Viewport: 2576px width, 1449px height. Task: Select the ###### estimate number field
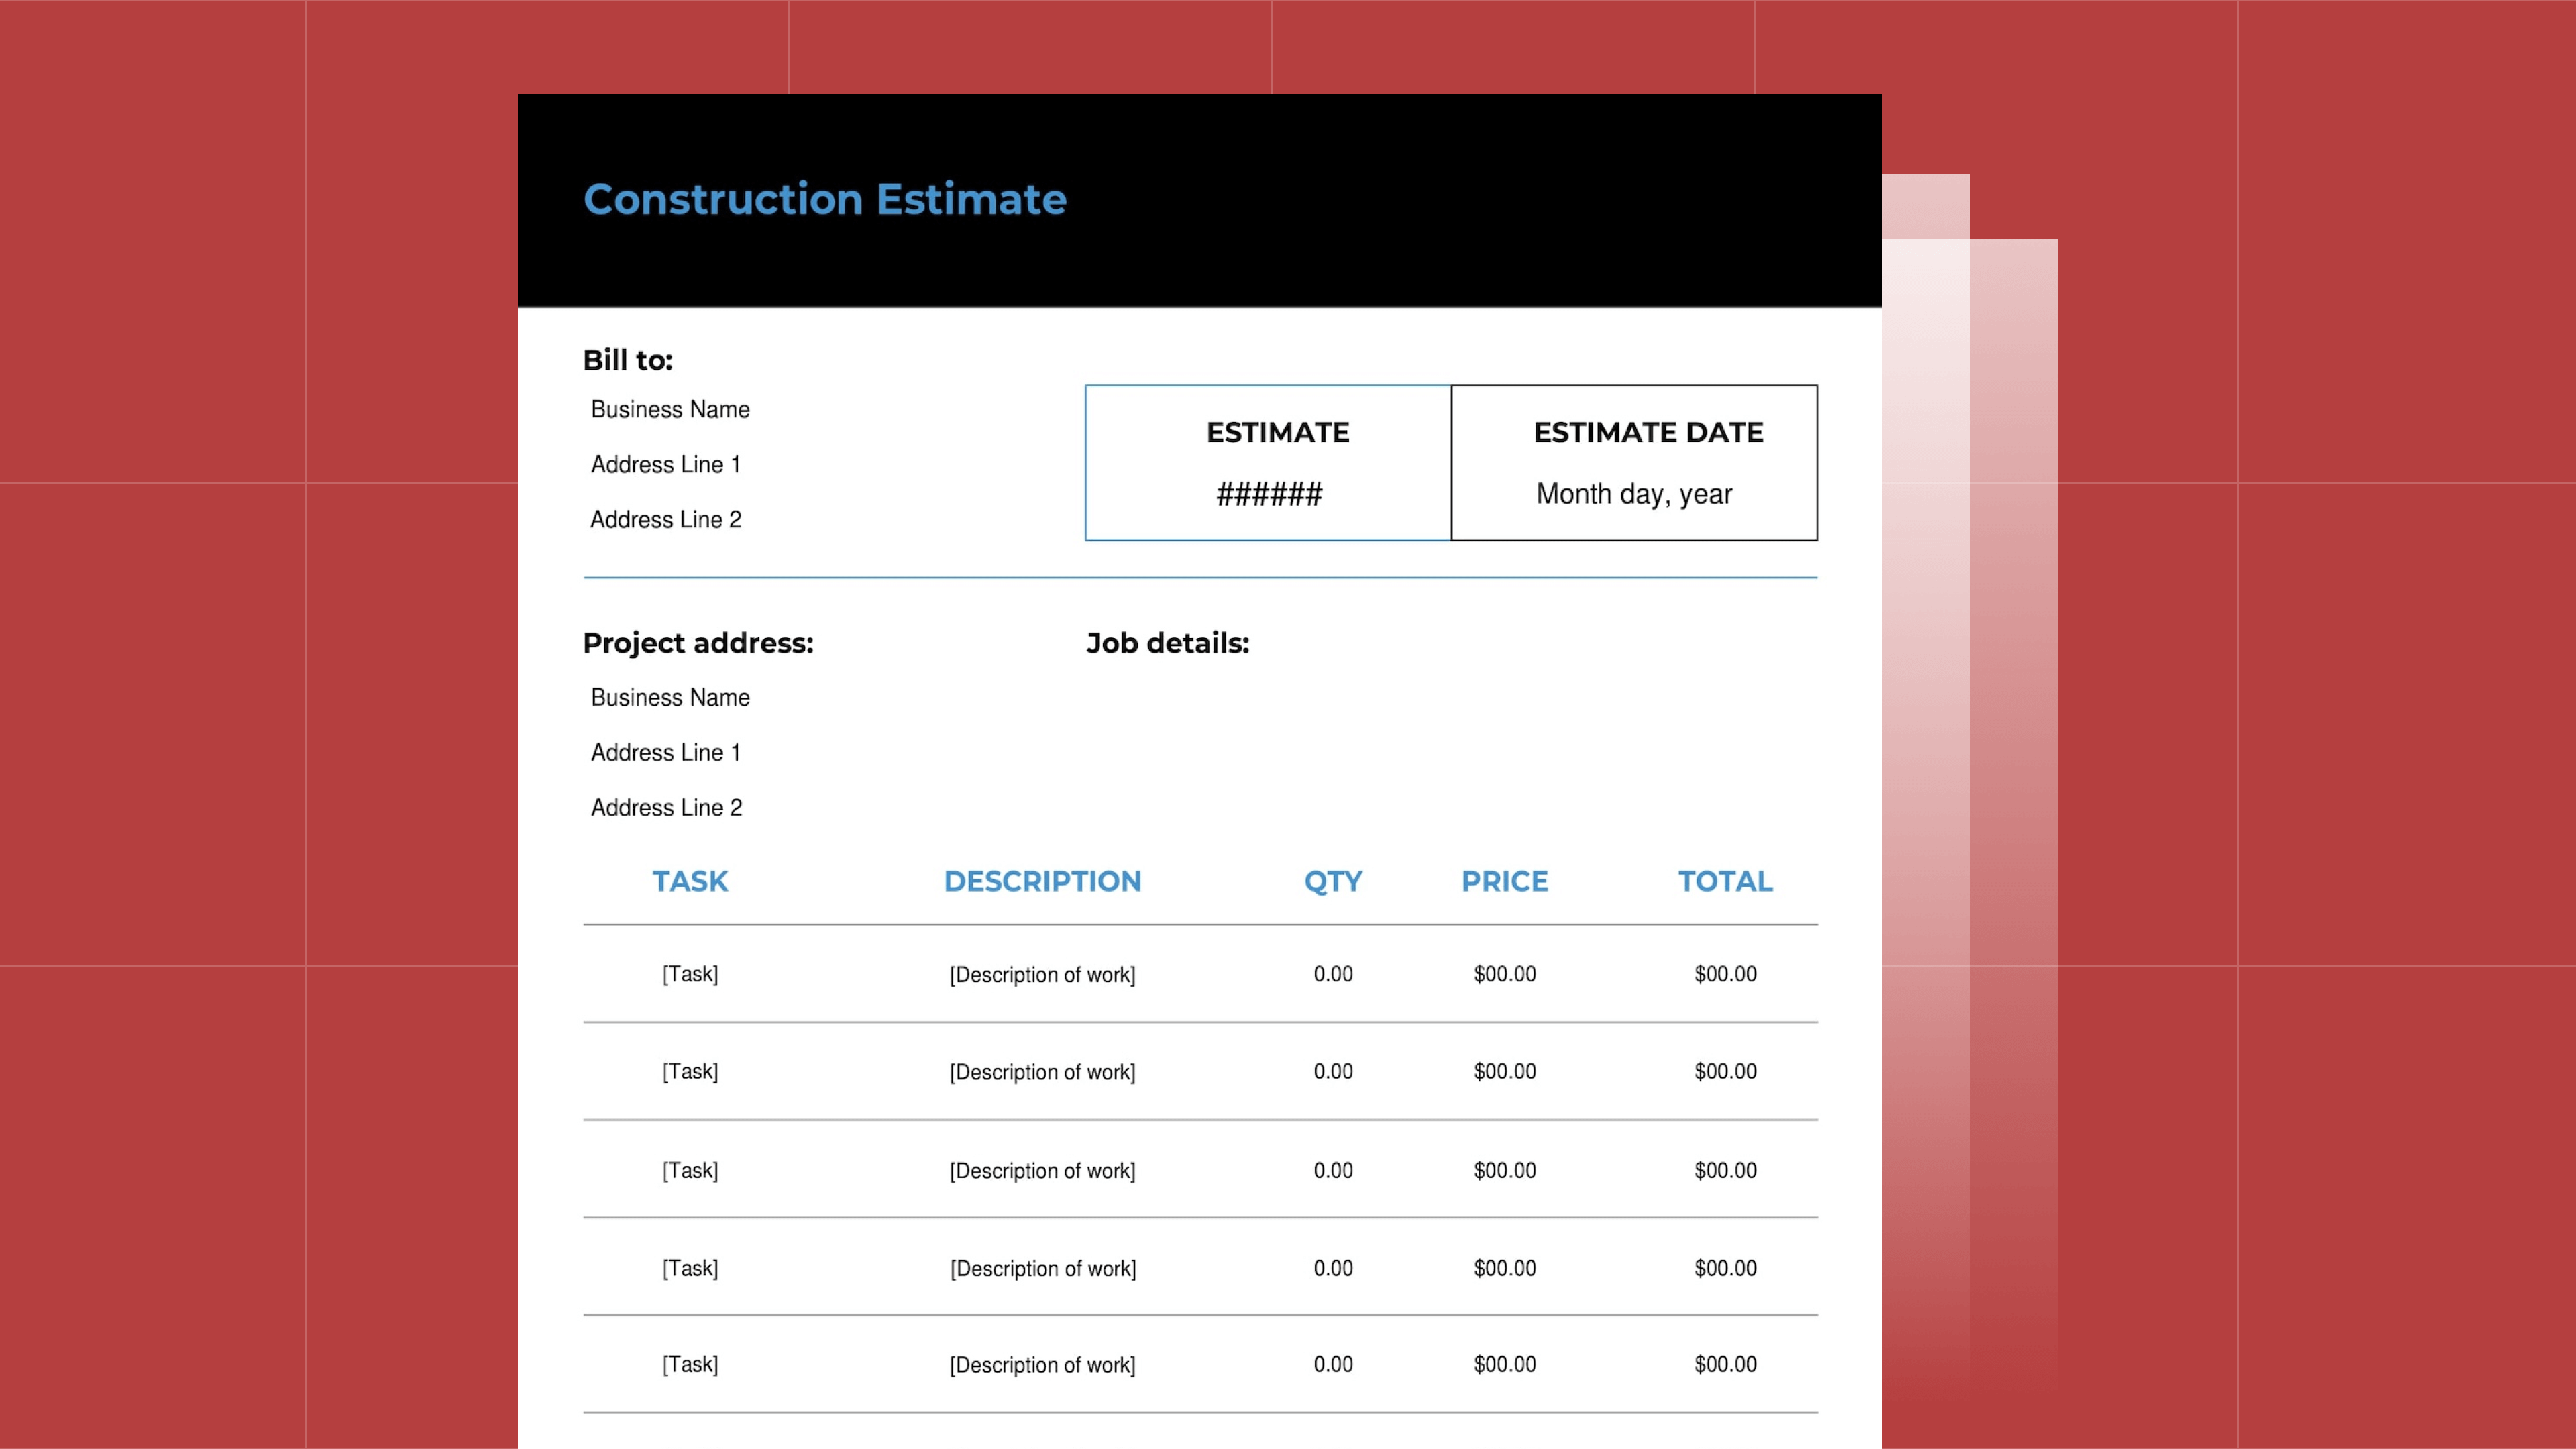[1269, 494]
